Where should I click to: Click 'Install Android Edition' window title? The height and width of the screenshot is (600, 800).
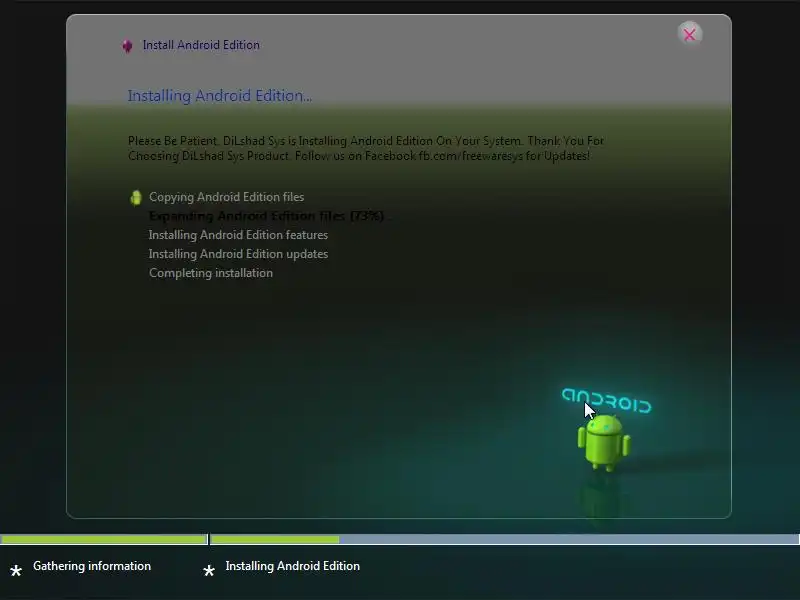point(201,45)
